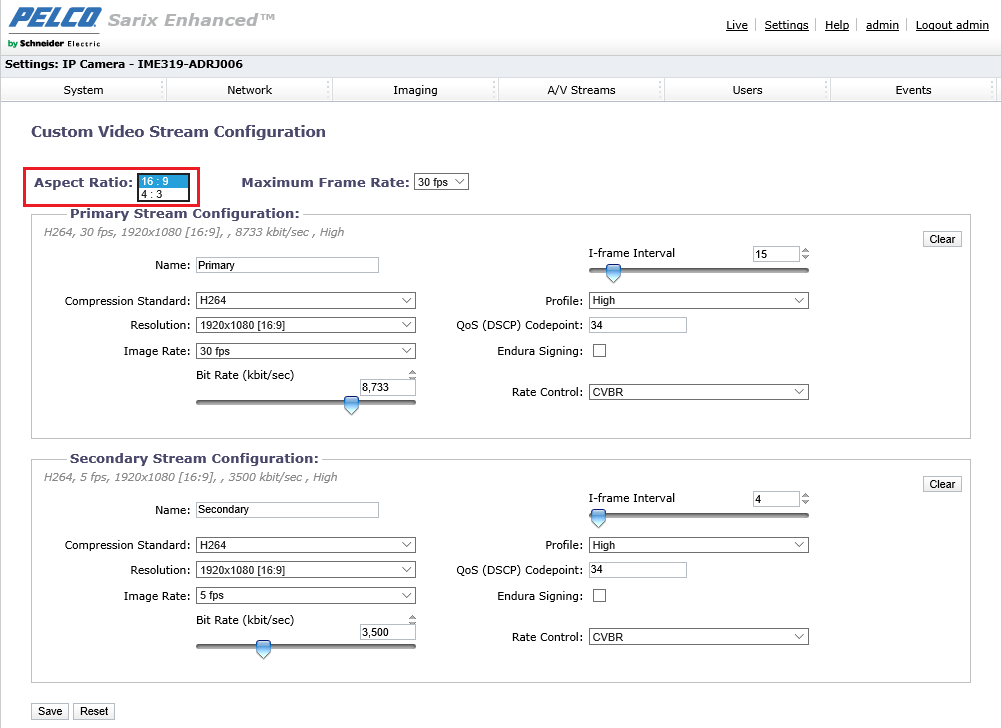
Task: Click primary stream Bit Rate slider handle
Action: coord(351,405)
